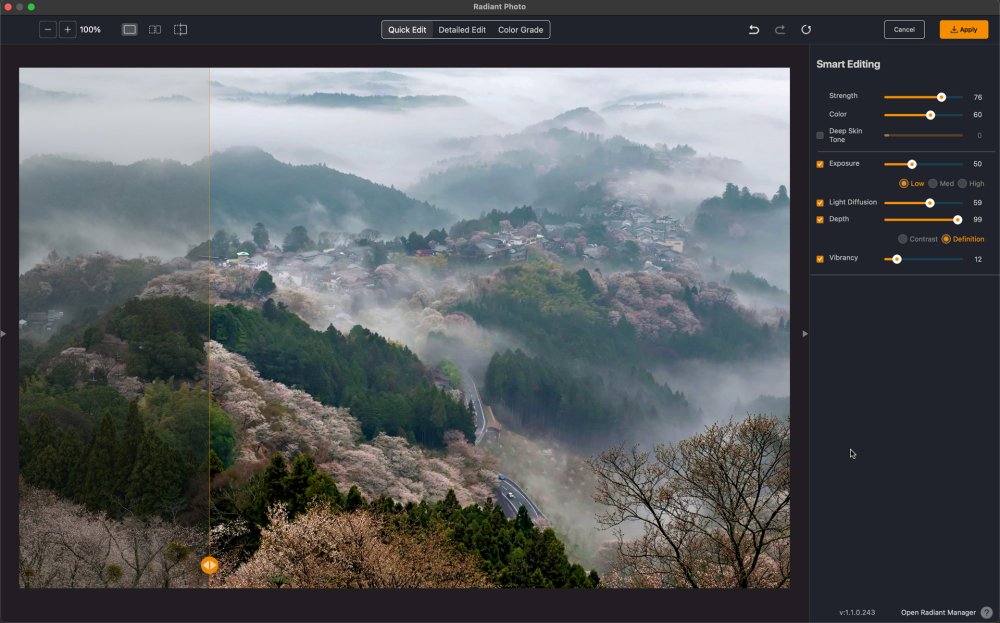Open the Color Grade tab

tap(520, 30)
